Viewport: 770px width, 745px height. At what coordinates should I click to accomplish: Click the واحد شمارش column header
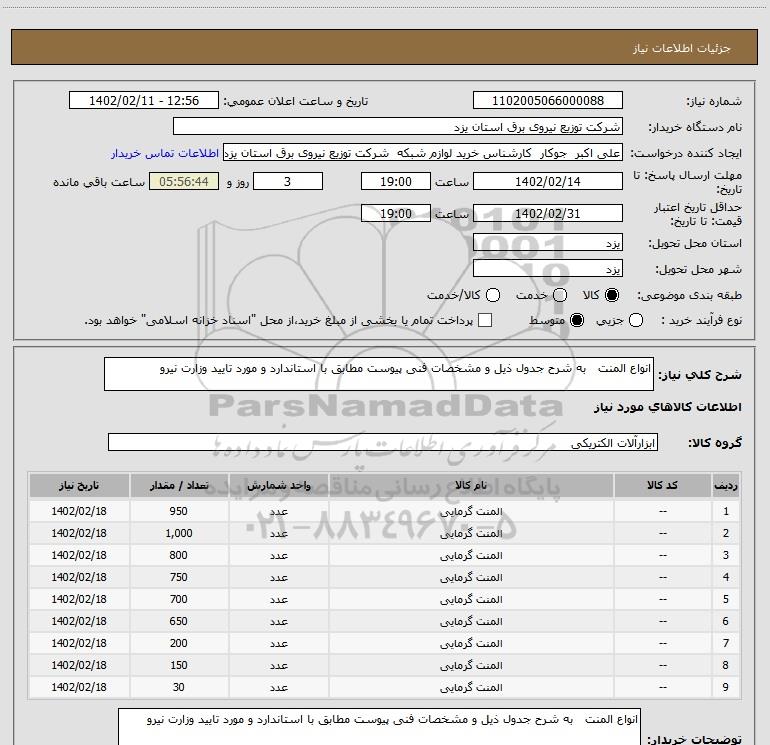[x=278, y=485]
